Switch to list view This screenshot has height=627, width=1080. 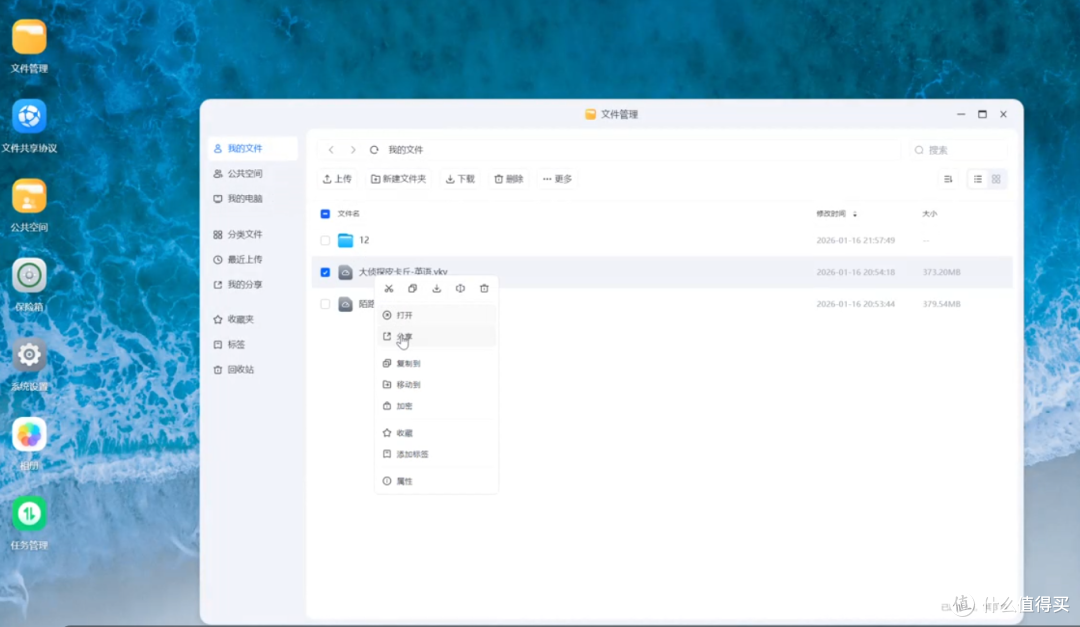click(x=977, y=179)
